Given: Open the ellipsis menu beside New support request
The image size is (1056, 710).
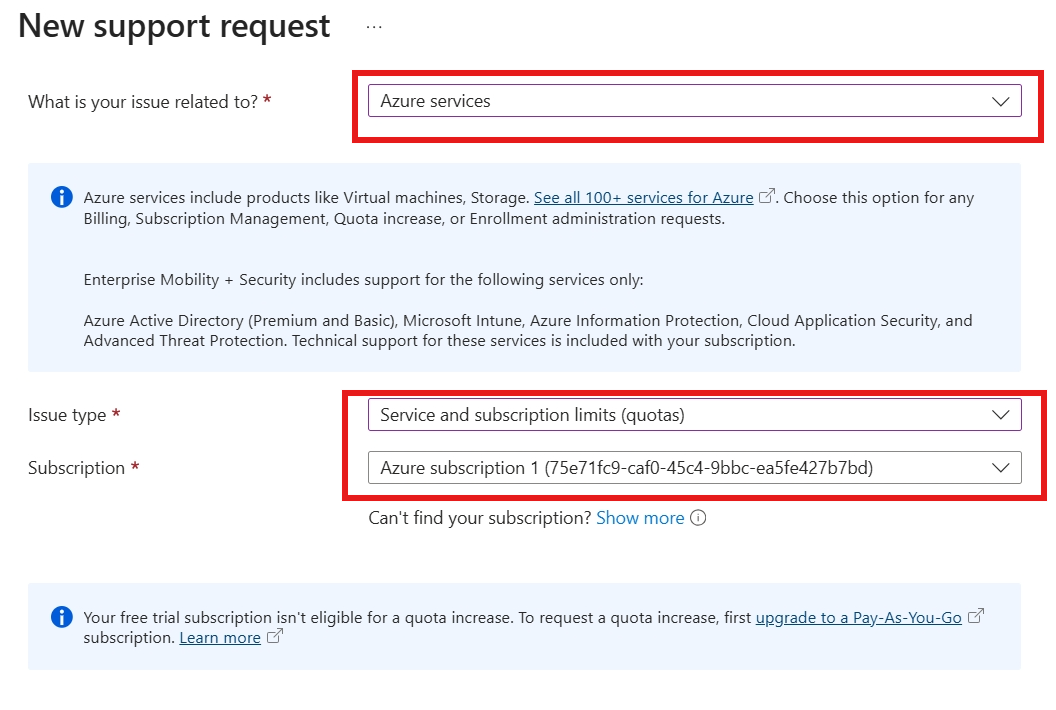Looking at the screenshot, I should pyautogui.click(x=374, y=27).
